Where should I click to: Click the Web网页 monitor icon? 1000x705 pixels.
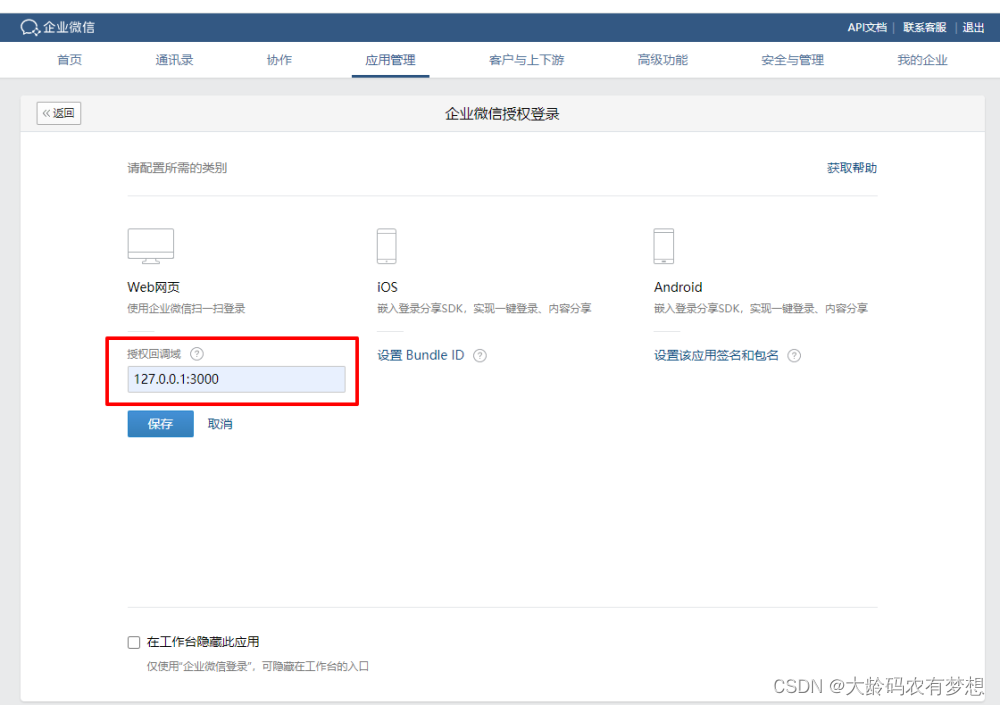(x=151, y=246)
